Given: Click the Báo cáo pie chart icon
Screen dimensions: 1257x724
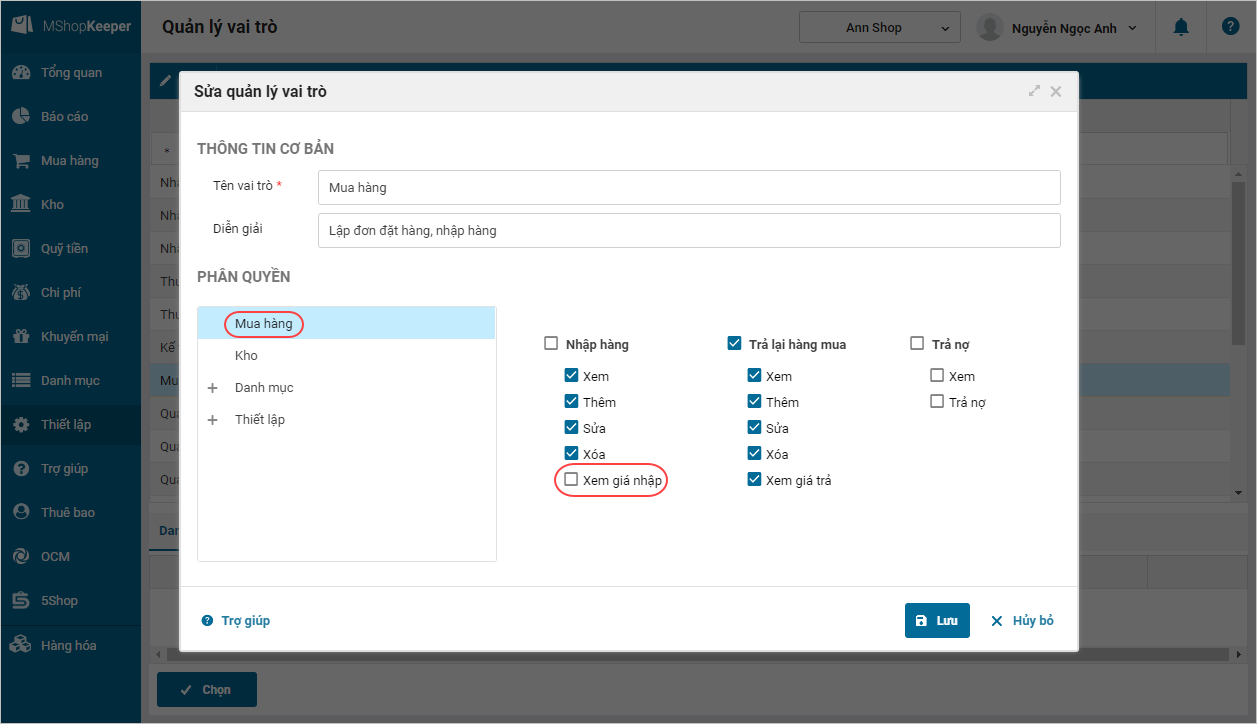Looking at the screenshot, I should tap(20, 117).
